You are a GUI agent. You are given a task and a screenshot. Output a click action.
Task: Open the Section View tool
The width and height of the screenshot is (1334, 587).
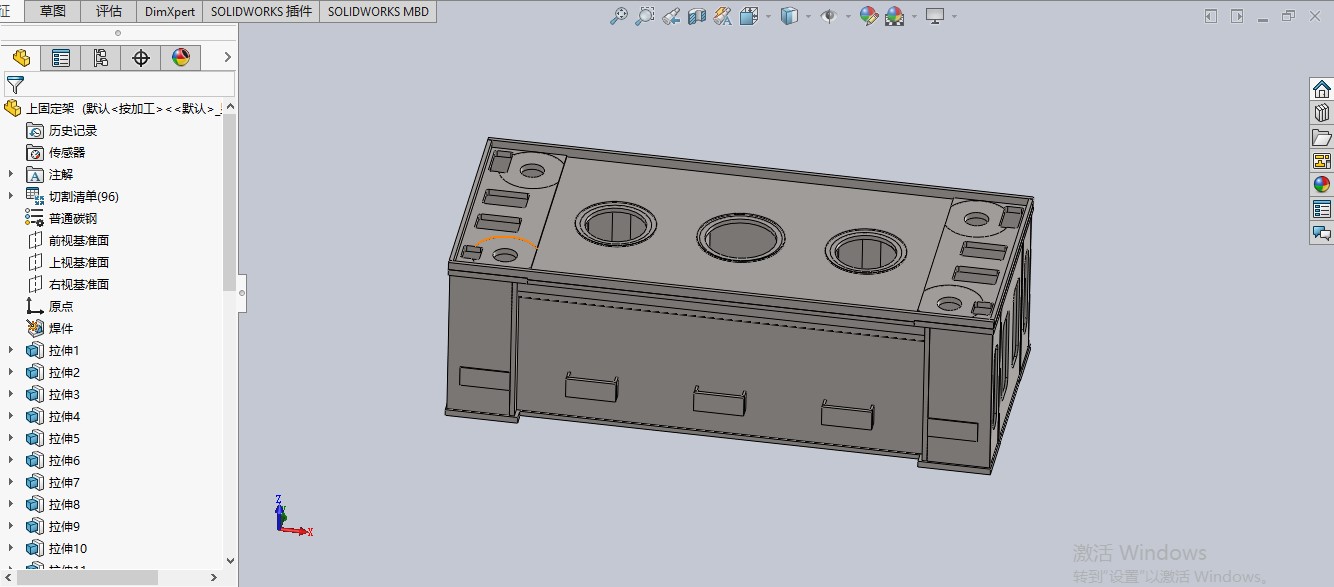coord(695,15)
